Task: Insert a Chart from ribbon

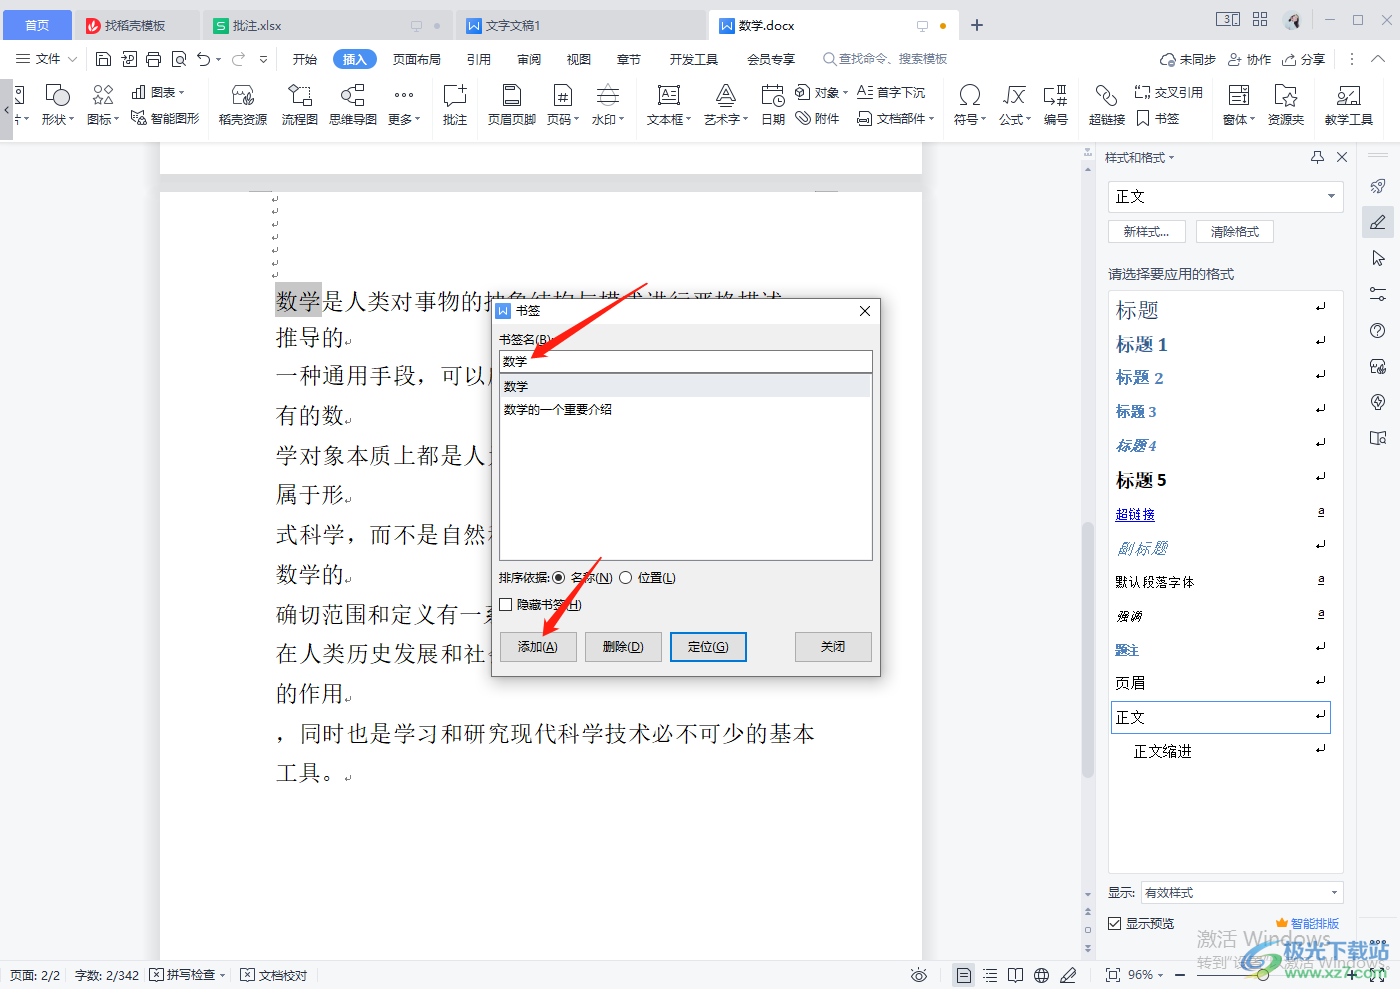Action: pos(158,92)
